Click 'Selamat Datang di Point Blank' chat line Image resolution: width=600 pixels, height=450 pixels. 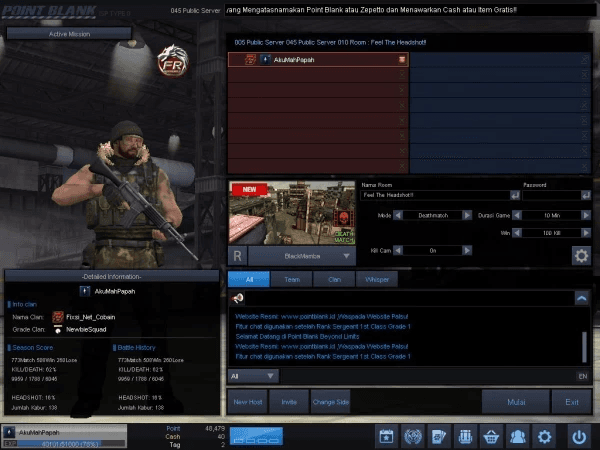(x=297, y=336)
